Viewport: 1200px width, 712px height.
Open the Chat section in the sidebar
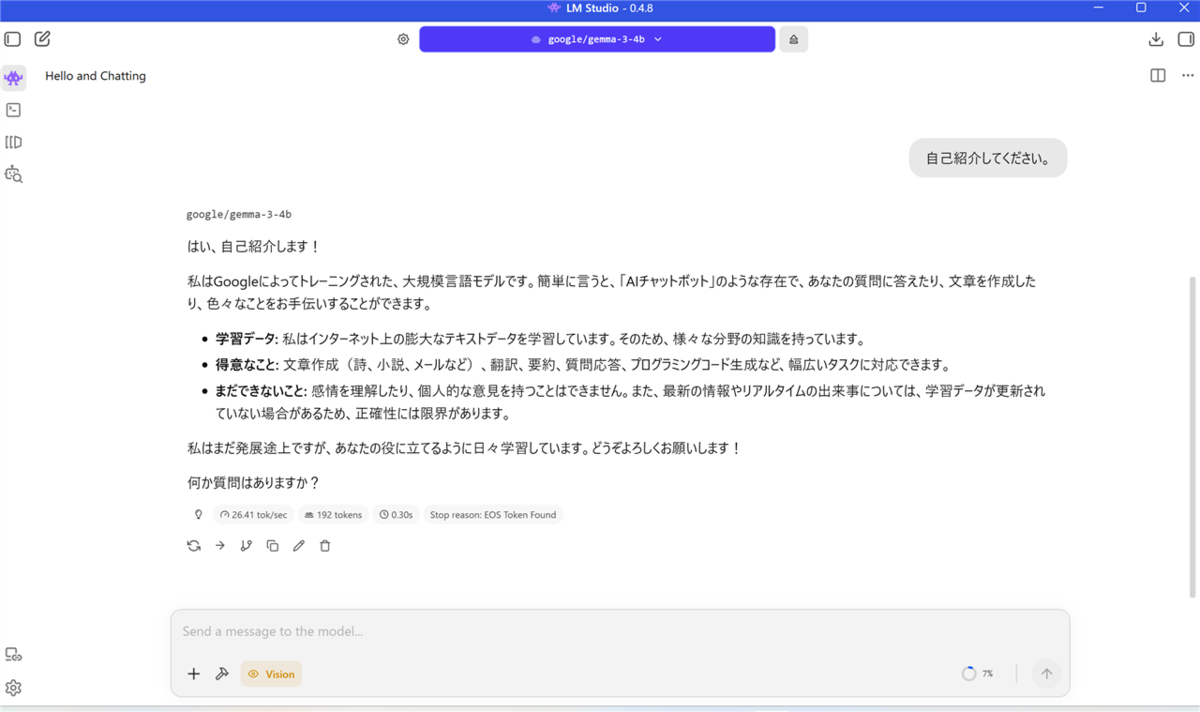(x=13, y=78)
